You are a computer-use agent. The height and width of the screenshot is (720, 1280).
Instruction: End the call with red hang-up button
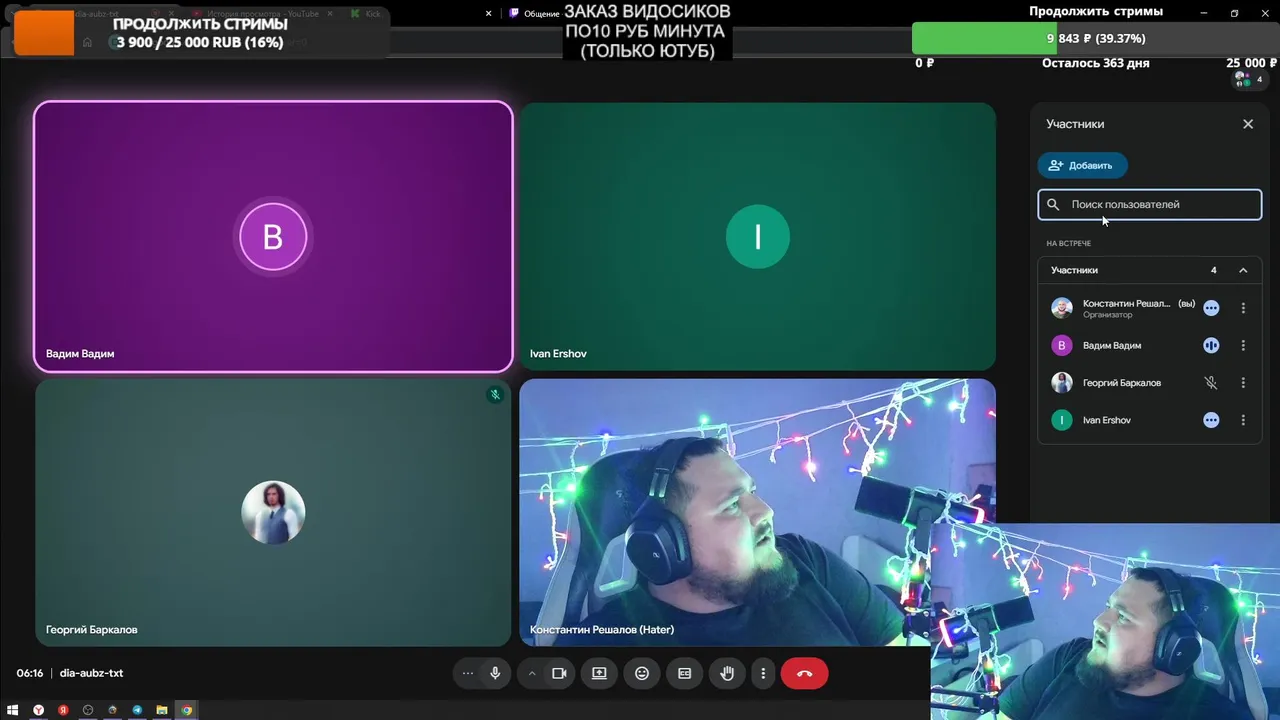[x=805, y=674]
